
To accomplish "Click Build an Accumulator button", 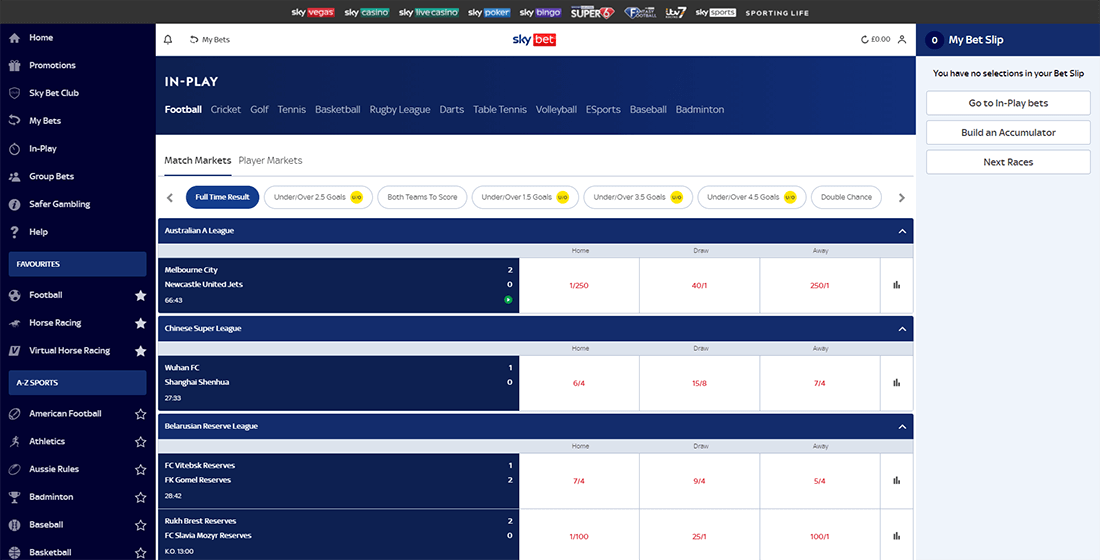I will (x=1008, y=133).
